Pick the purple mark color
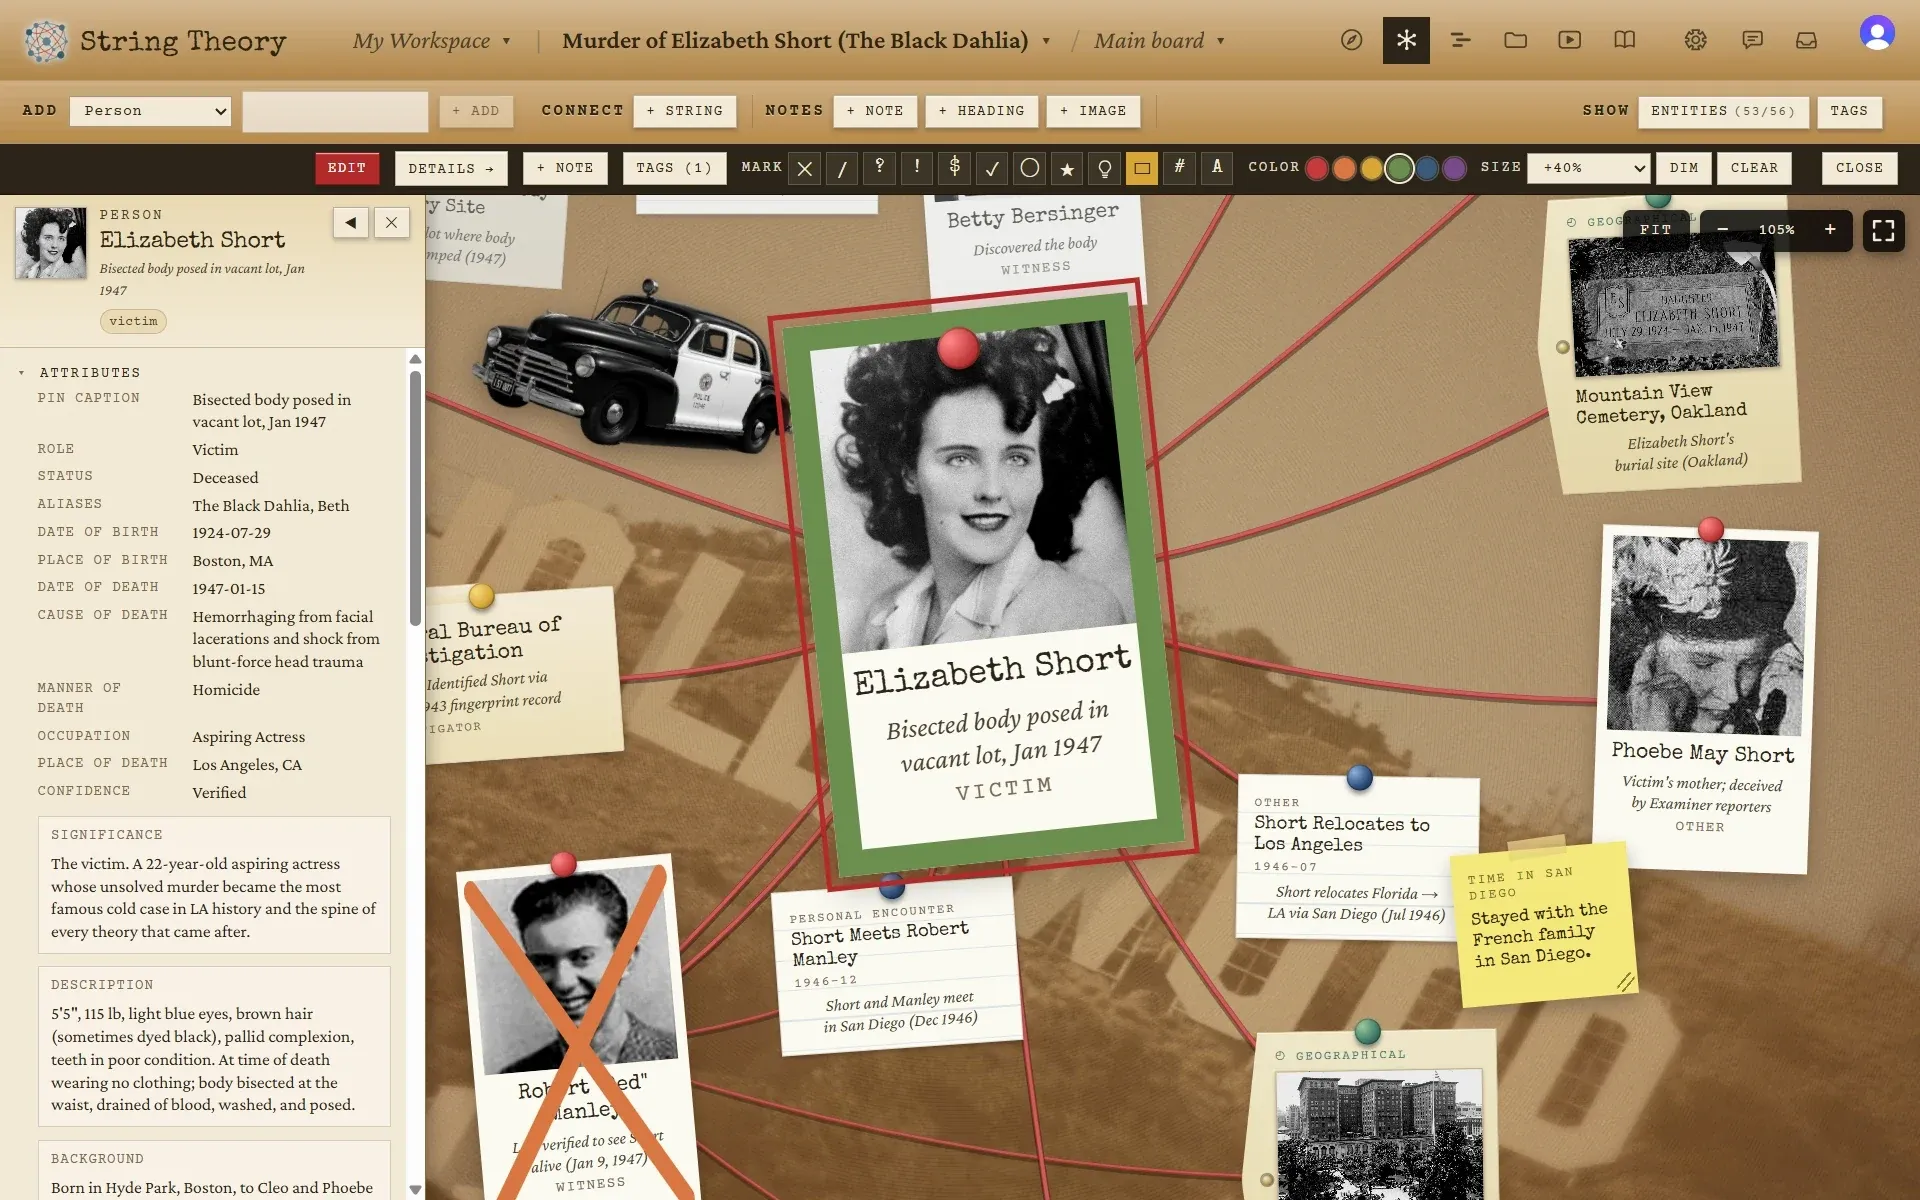 pos(1455,168)
